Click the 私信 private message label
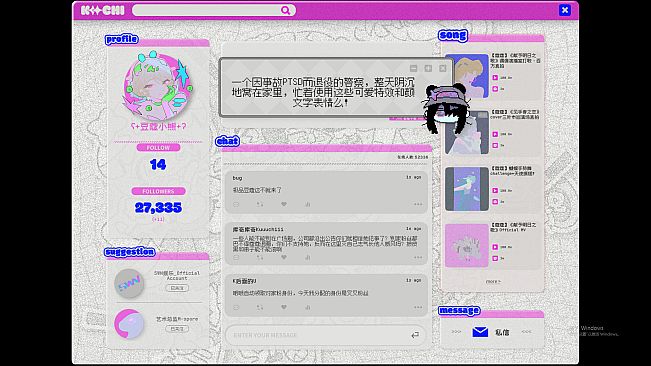651x366 pixels. [x=502, y=332]
